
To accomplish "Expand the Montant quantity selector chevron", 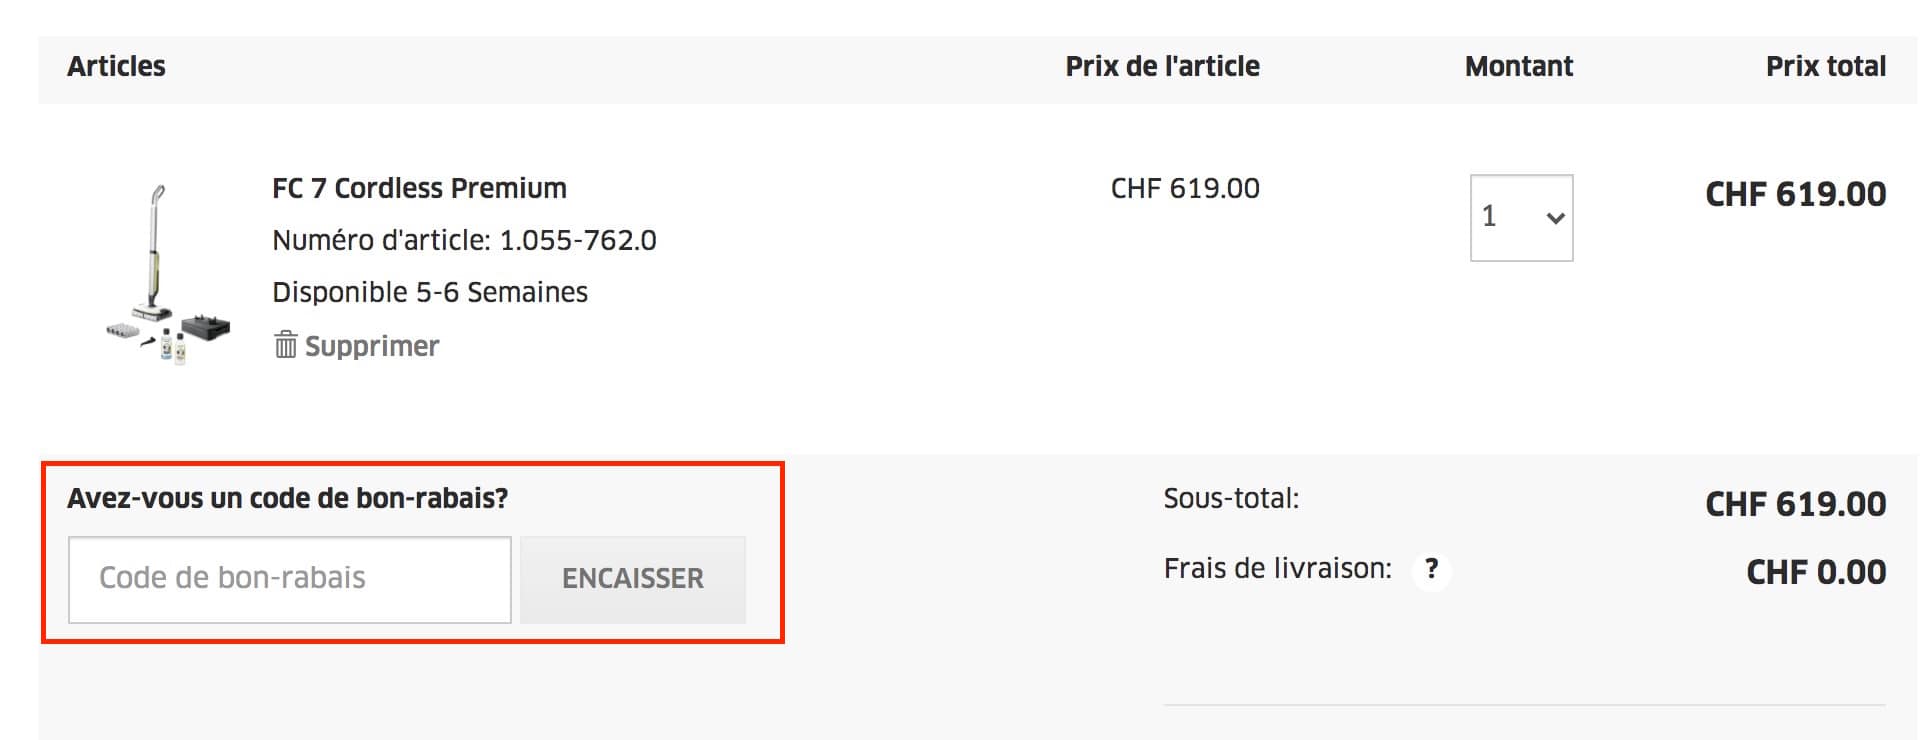I will tap(1556, 217).
